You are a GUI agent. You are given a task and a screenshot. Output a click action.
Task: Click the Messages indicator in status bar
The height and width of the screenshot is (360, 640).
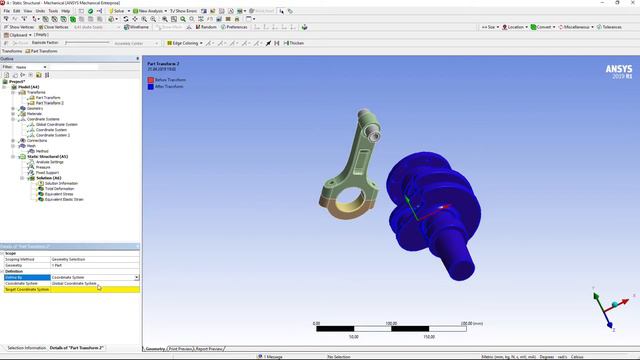[270, 357]
